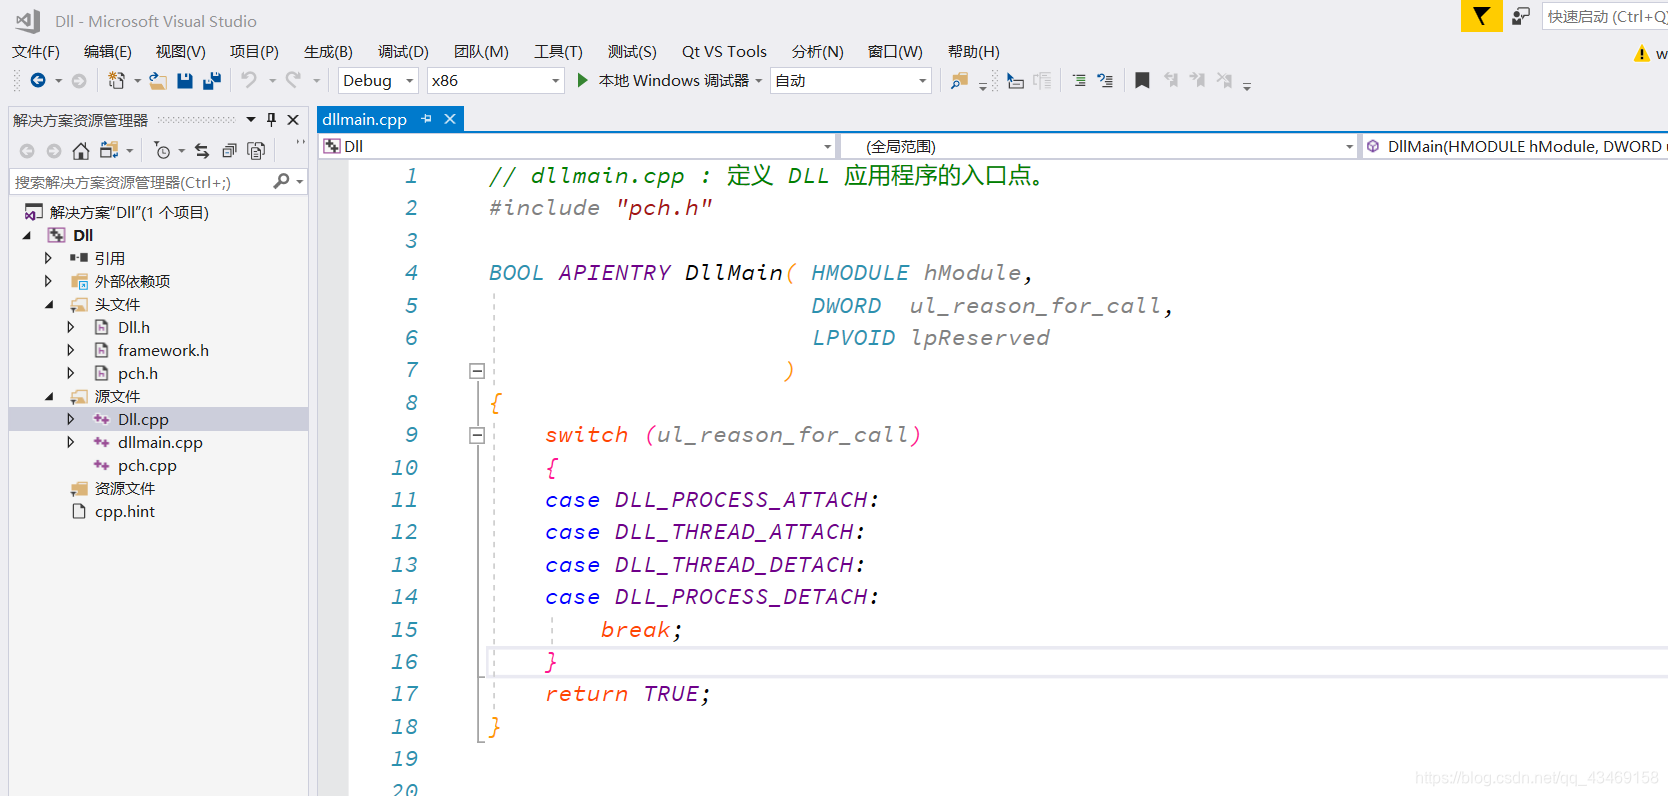Close the dllmain.cpp tab
The width and height of the screenshot is (1668, 796).
(x=450, y=119)
